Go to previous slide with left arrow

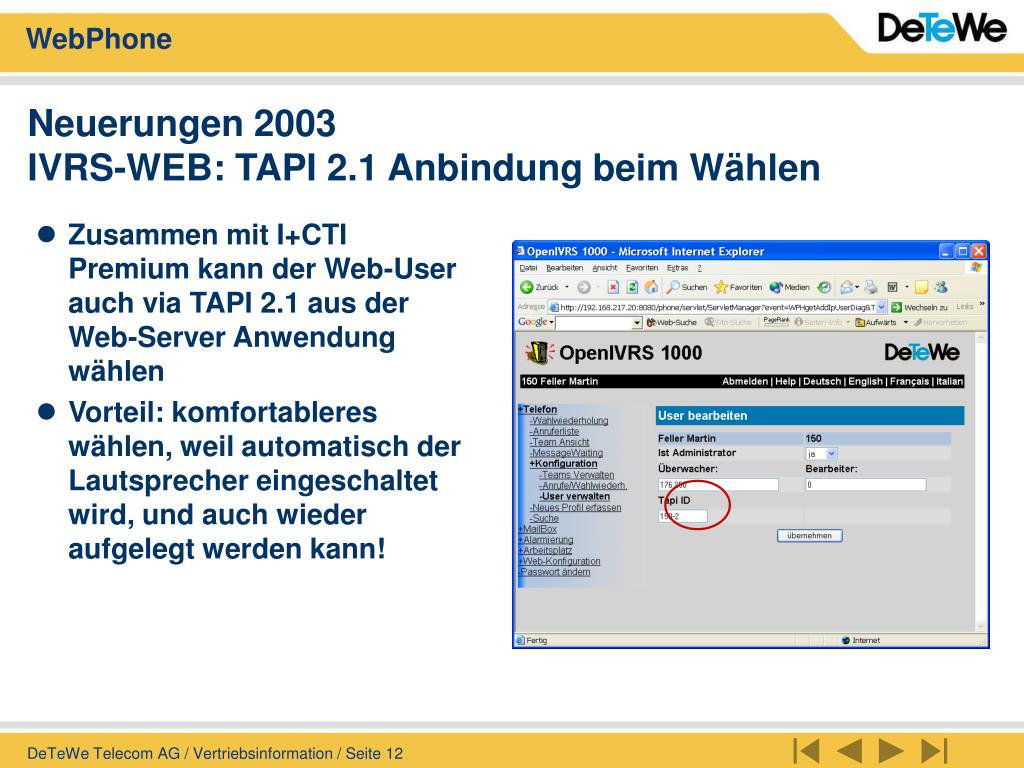click(x=849, y=750)
